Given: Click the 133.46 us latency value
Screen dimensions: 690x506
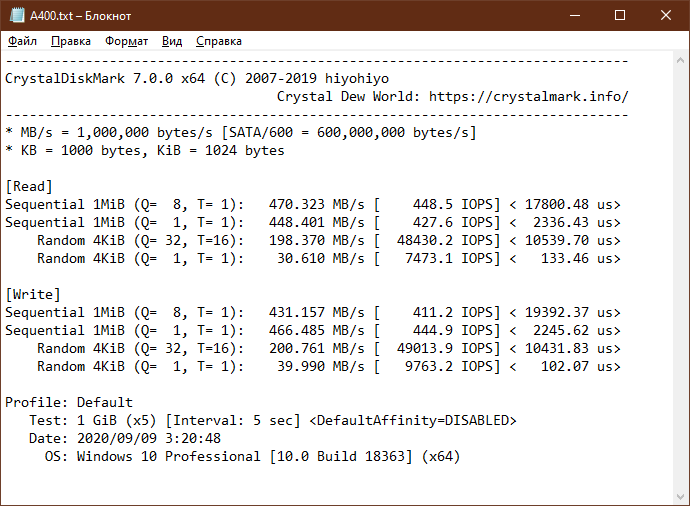Looking at the screenshot, I should [x=576, y=258].
